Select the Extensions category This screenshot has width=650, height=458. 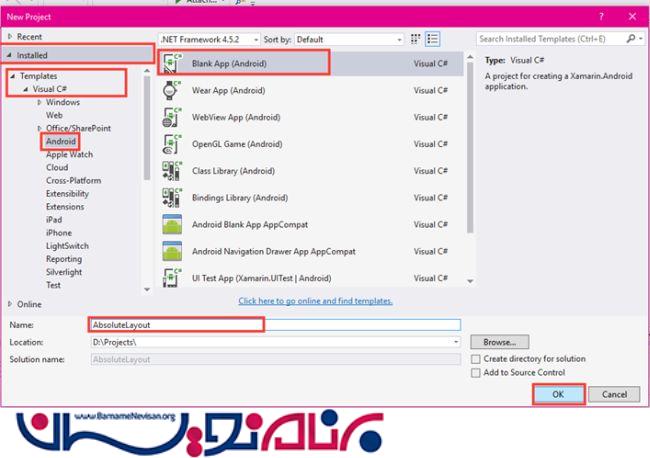click(65, 206)
